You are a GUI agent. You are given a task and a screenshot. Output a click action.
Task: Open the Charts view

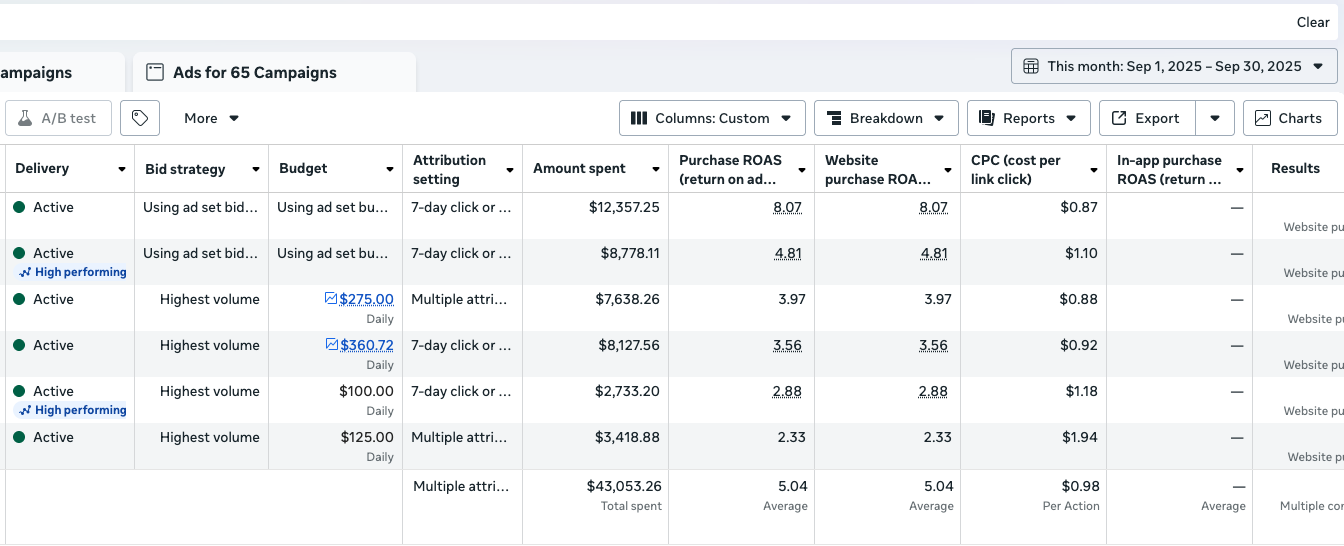coord(1290,118)
